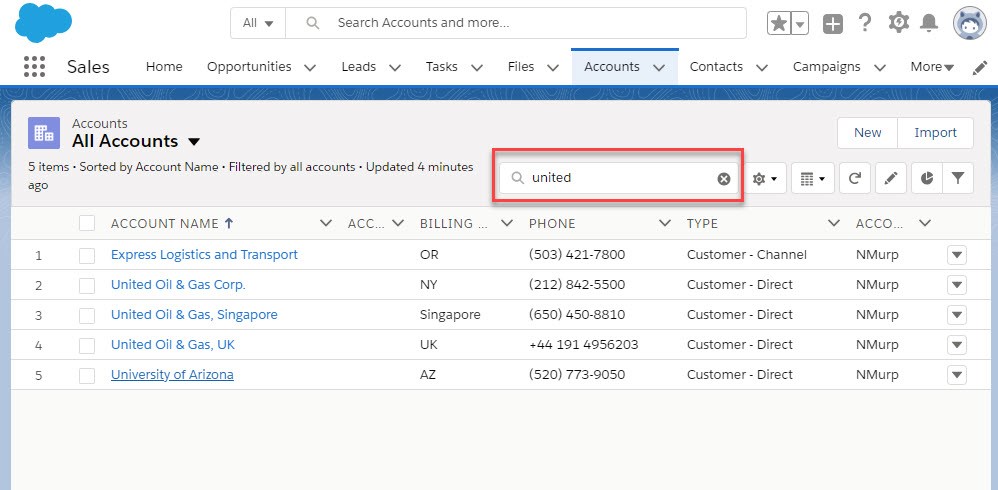Open the United Oil & Gas, UK account
This screenshot has height=490, width=998.
tap(172, 344)
